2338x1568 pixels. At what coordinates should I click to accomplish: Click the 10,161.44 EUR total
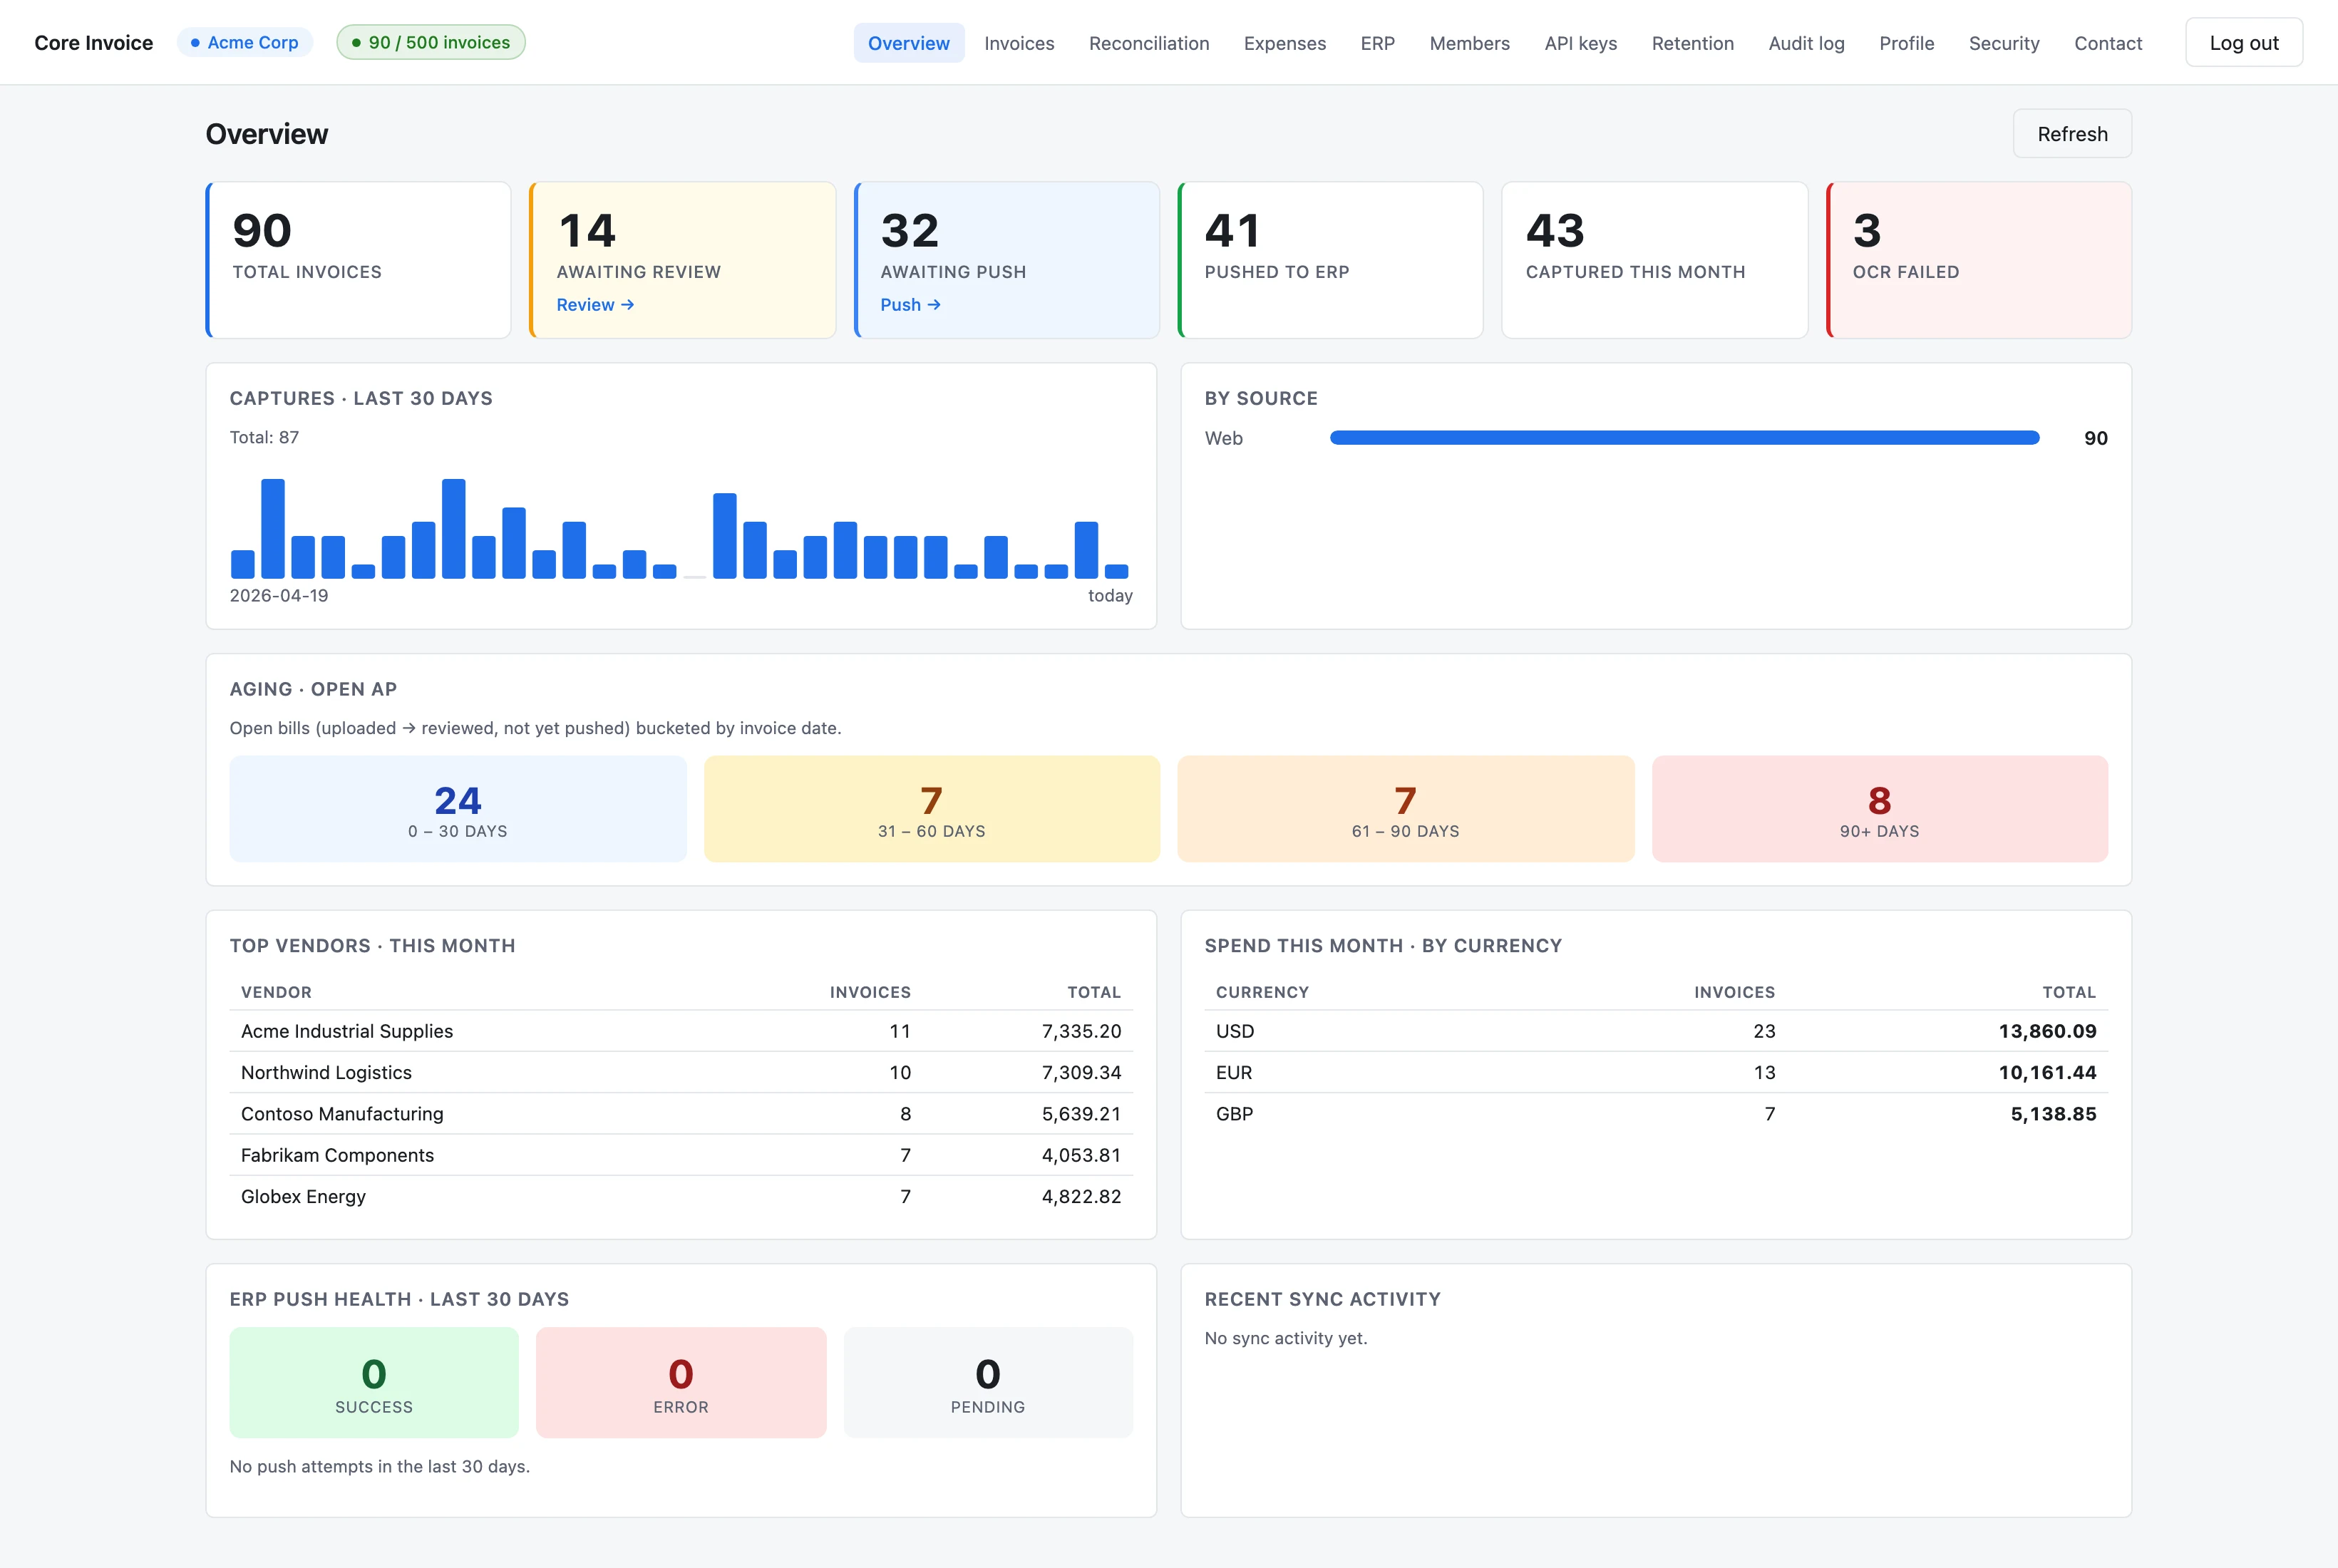[x=2047, y=1072]
